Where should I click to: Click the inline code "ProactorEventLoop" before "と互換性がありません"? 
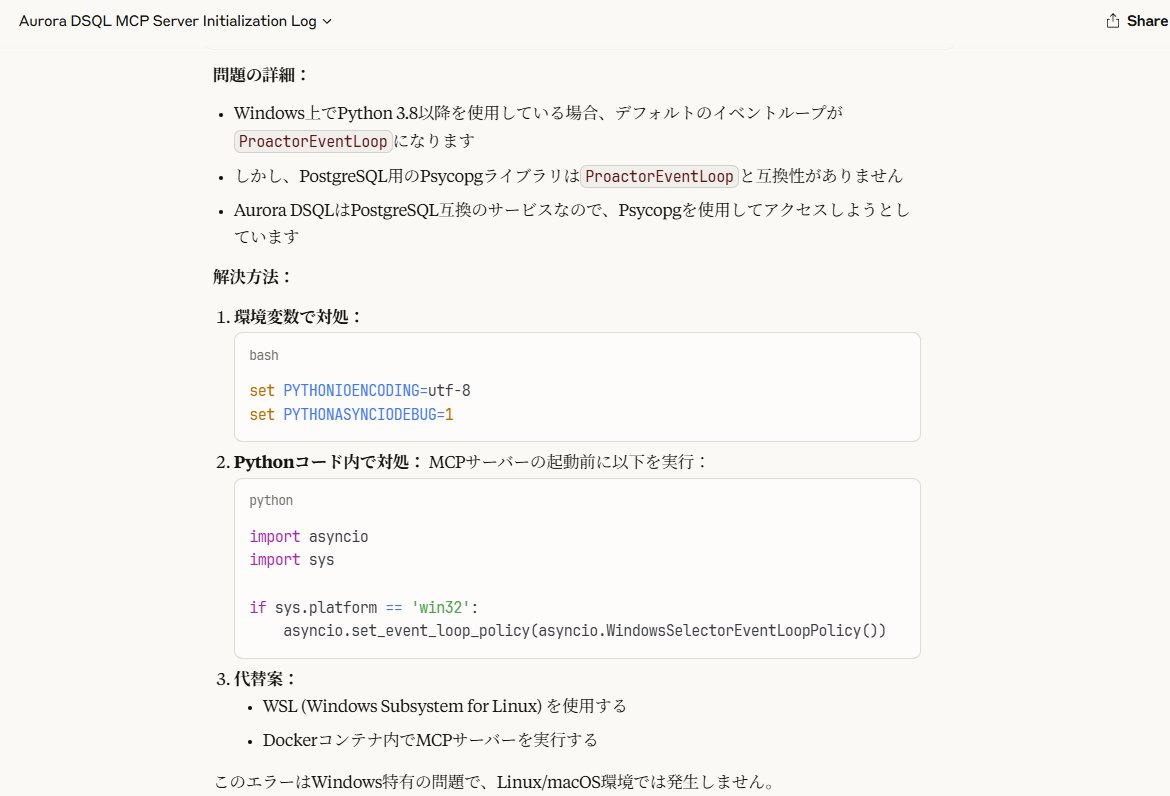659,176
